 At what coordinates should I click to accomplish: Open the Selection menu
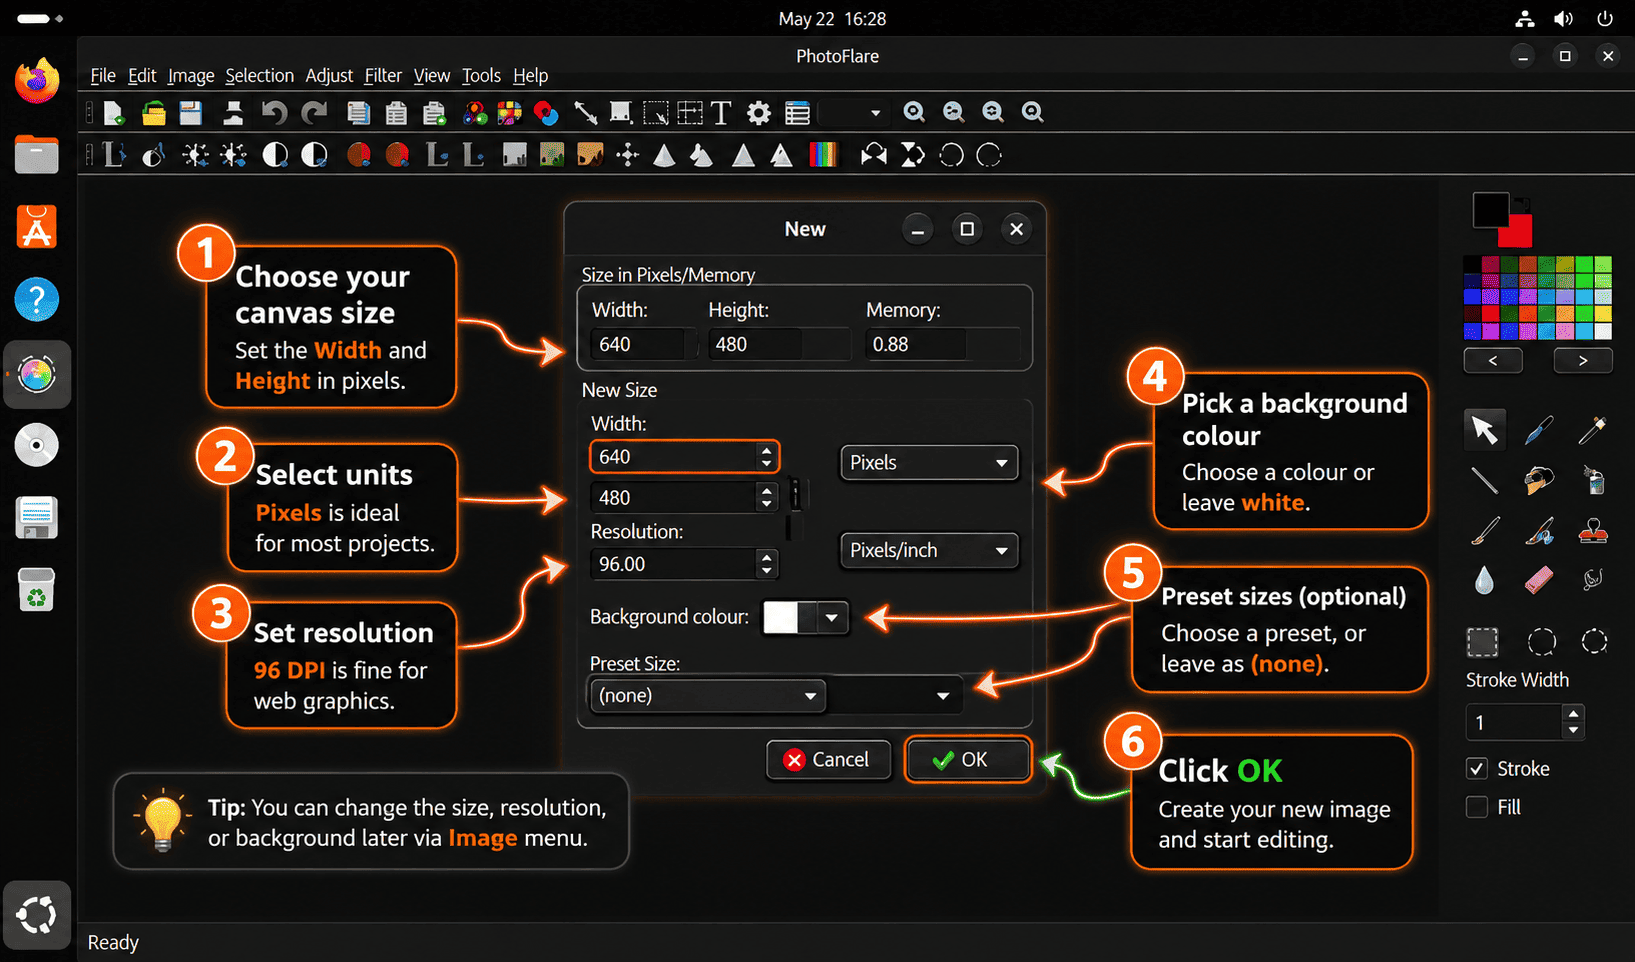(x=260, y=76)
